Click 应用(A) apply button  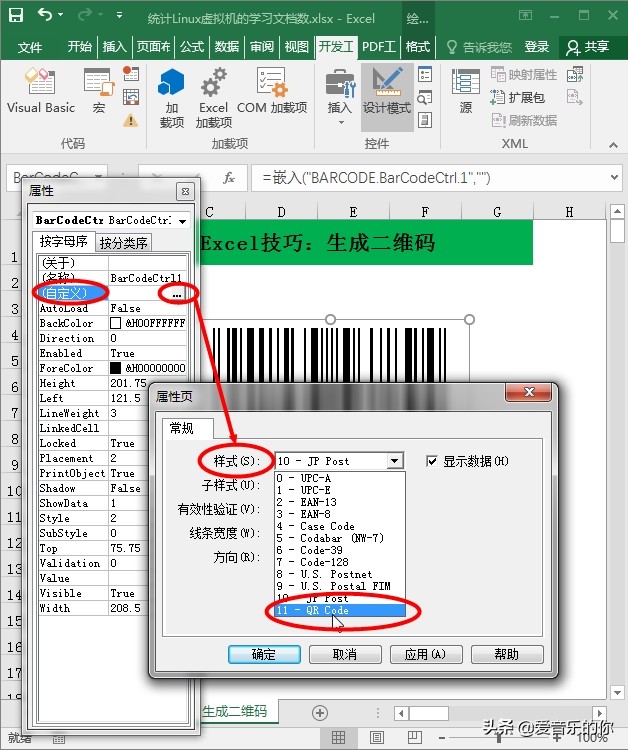426,654
